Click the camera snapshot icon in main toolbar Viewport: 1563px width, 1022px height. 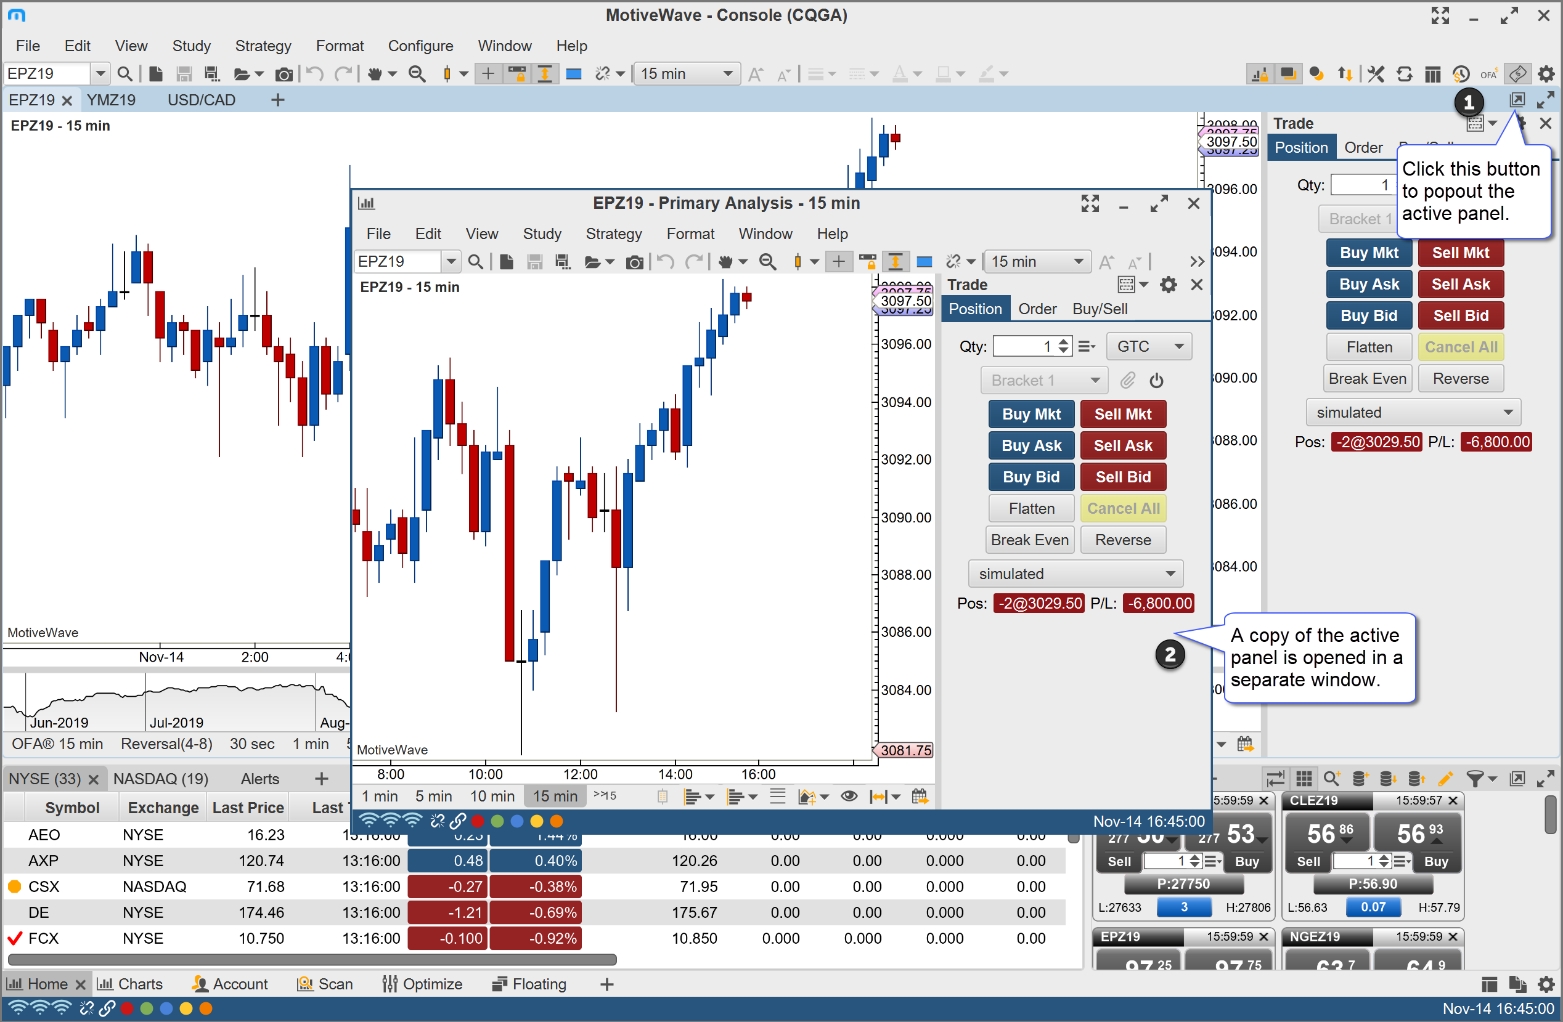coord(284,74)
